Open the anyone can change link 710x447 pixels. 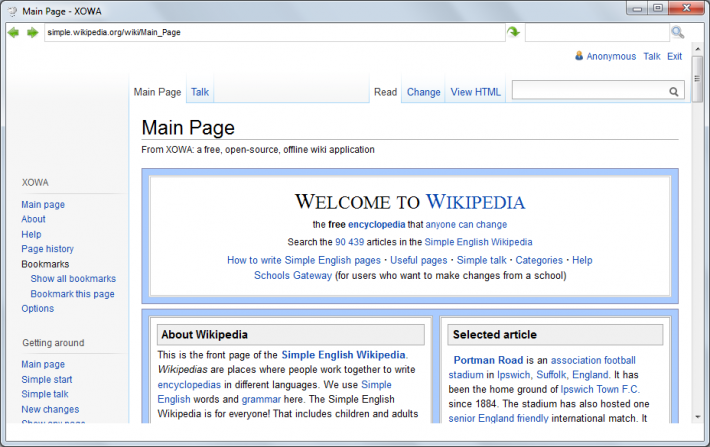pos(466,225)
